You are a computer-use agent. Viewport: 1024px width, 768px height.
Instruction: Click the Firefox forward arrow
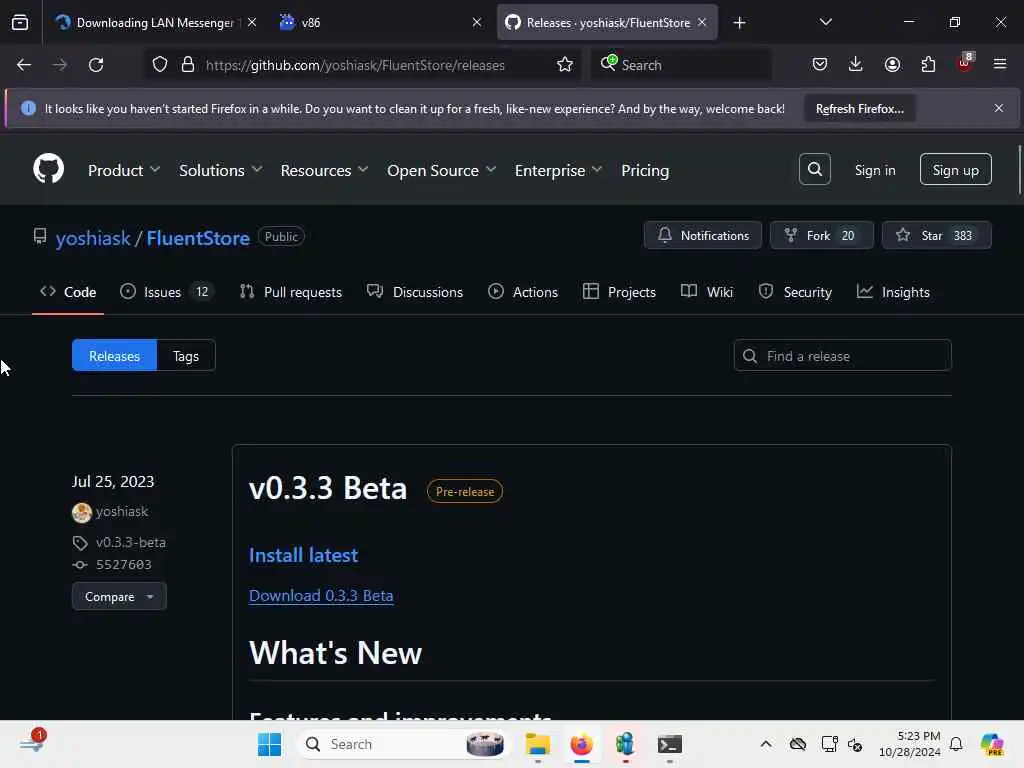point(59,65)
